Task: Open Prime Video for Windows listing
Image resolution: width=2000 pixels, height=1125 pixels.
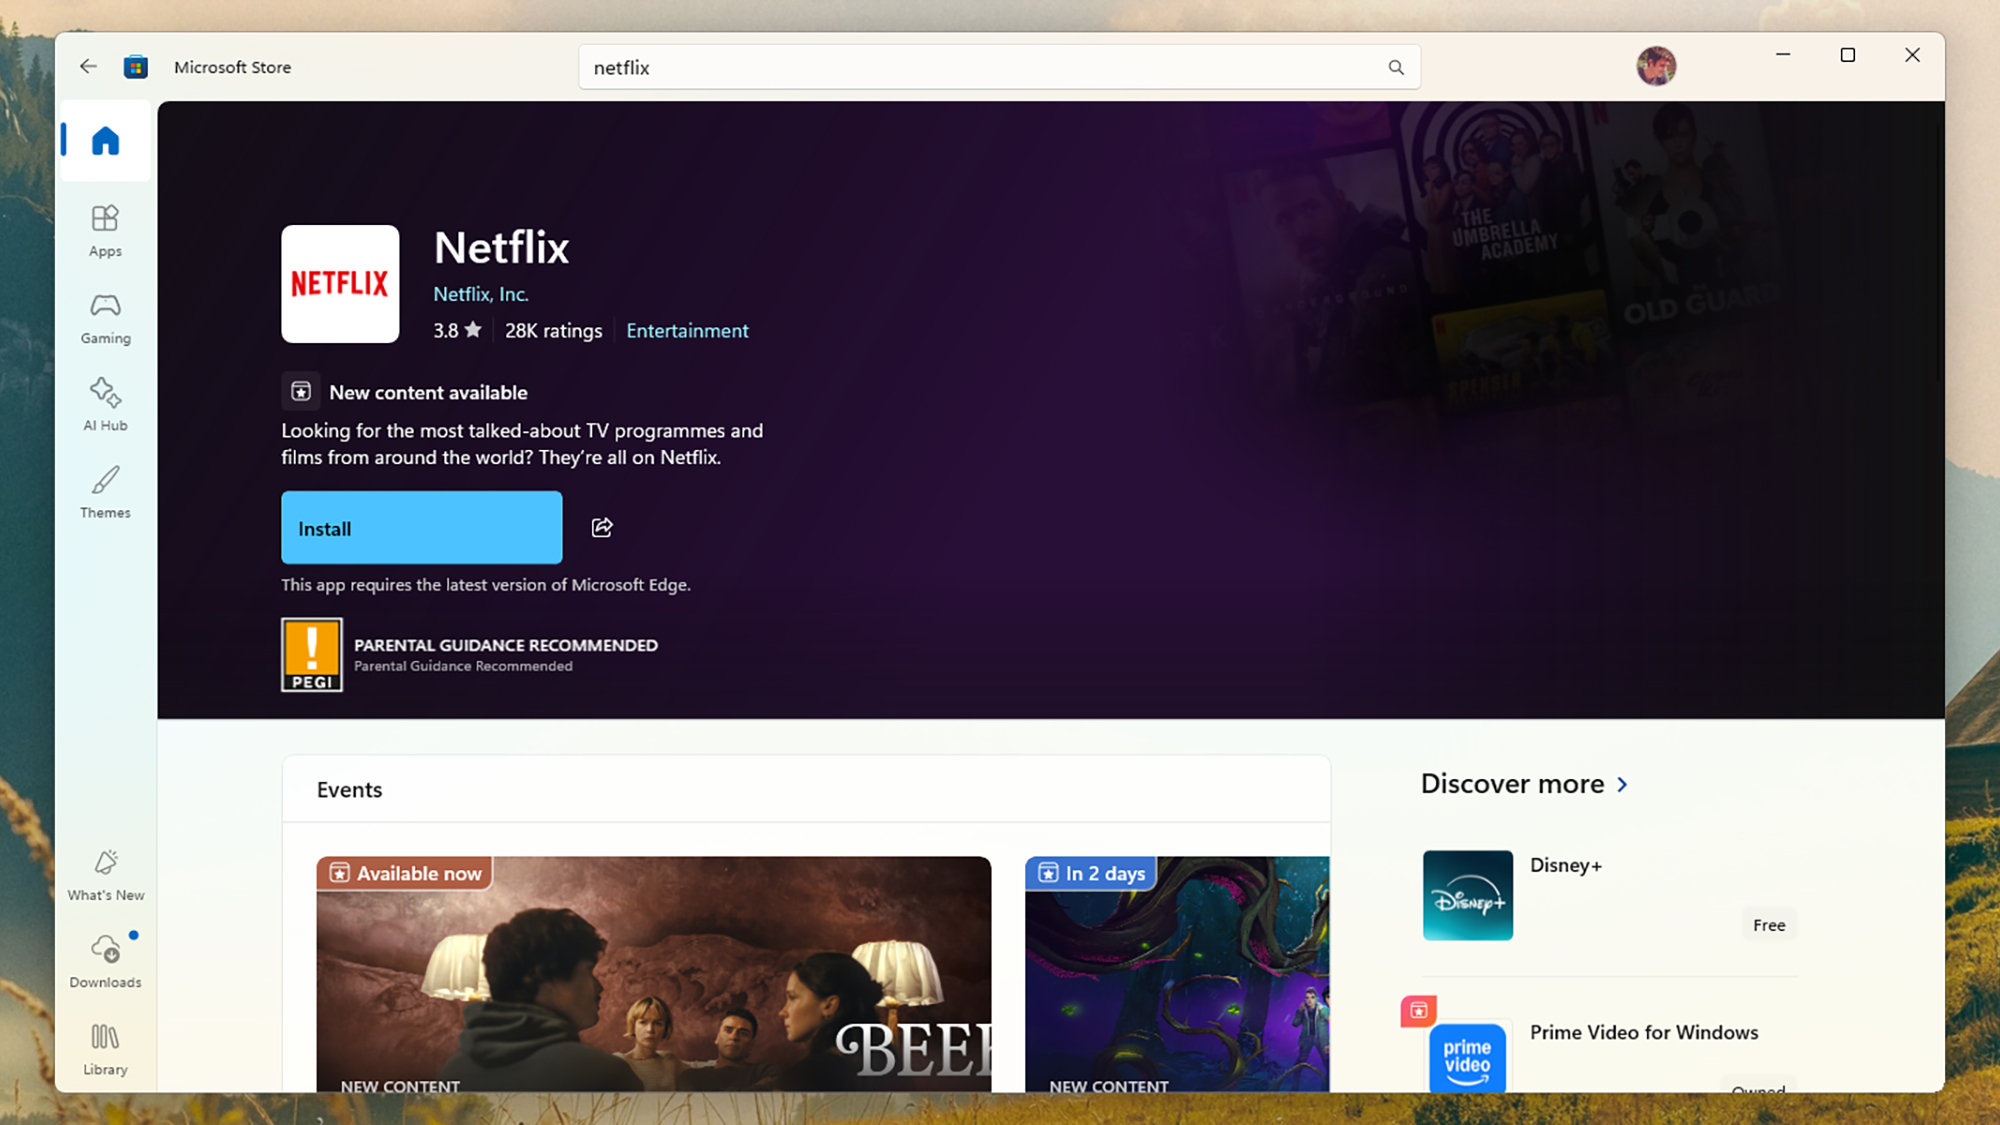Action: (1644, 1032)
